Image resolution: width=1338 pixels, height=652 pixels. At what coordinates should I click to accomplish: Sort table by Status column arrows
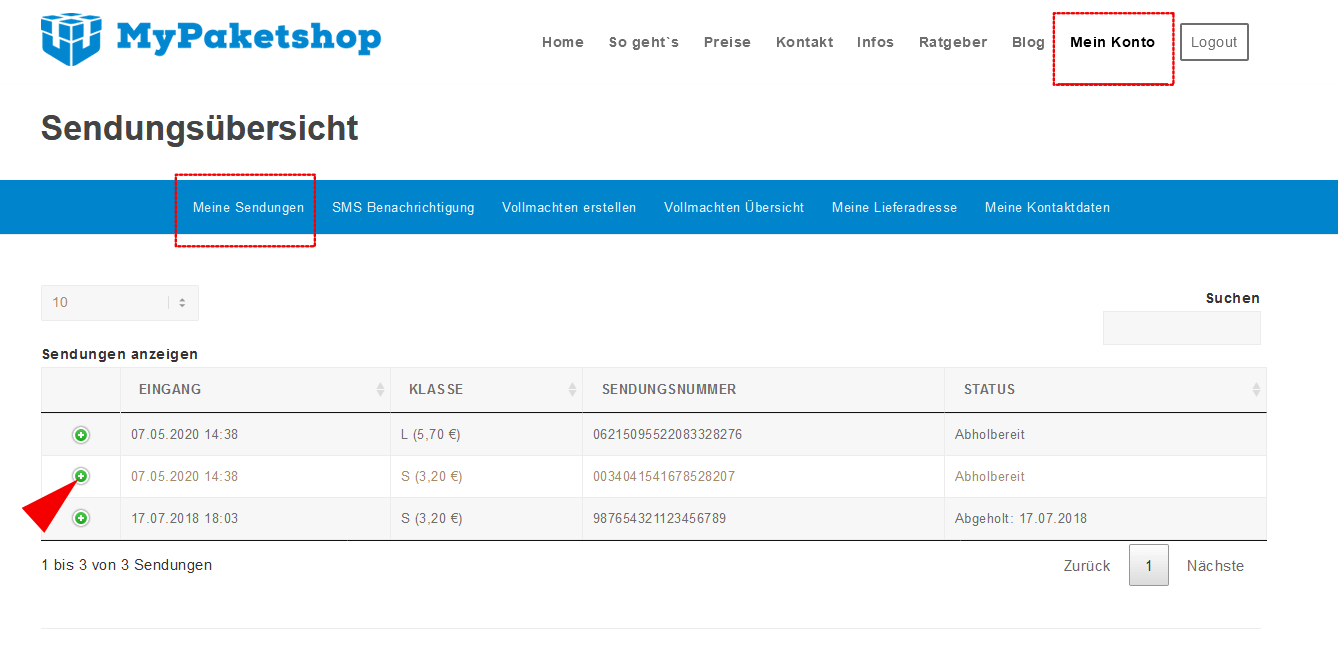tap(1256, 390)
